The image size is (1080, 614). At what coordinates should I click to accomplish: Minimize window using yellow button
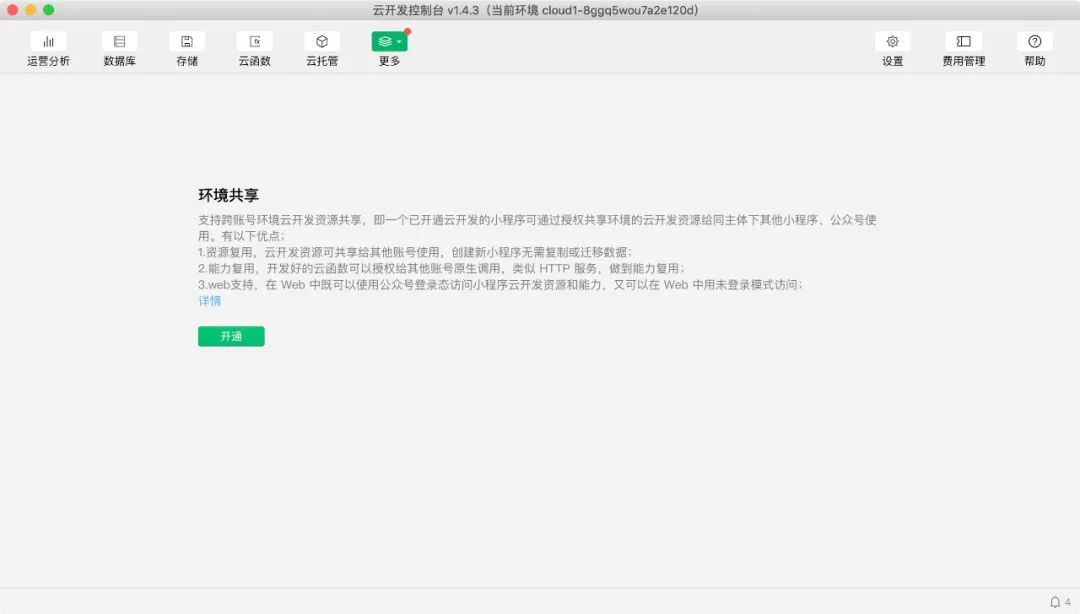pos(30,10)
